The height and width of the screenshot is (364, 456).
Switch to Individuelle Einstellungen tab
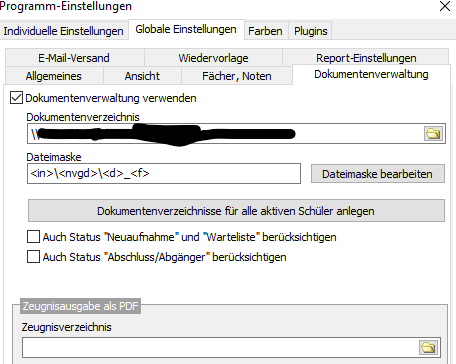point(63,31)
